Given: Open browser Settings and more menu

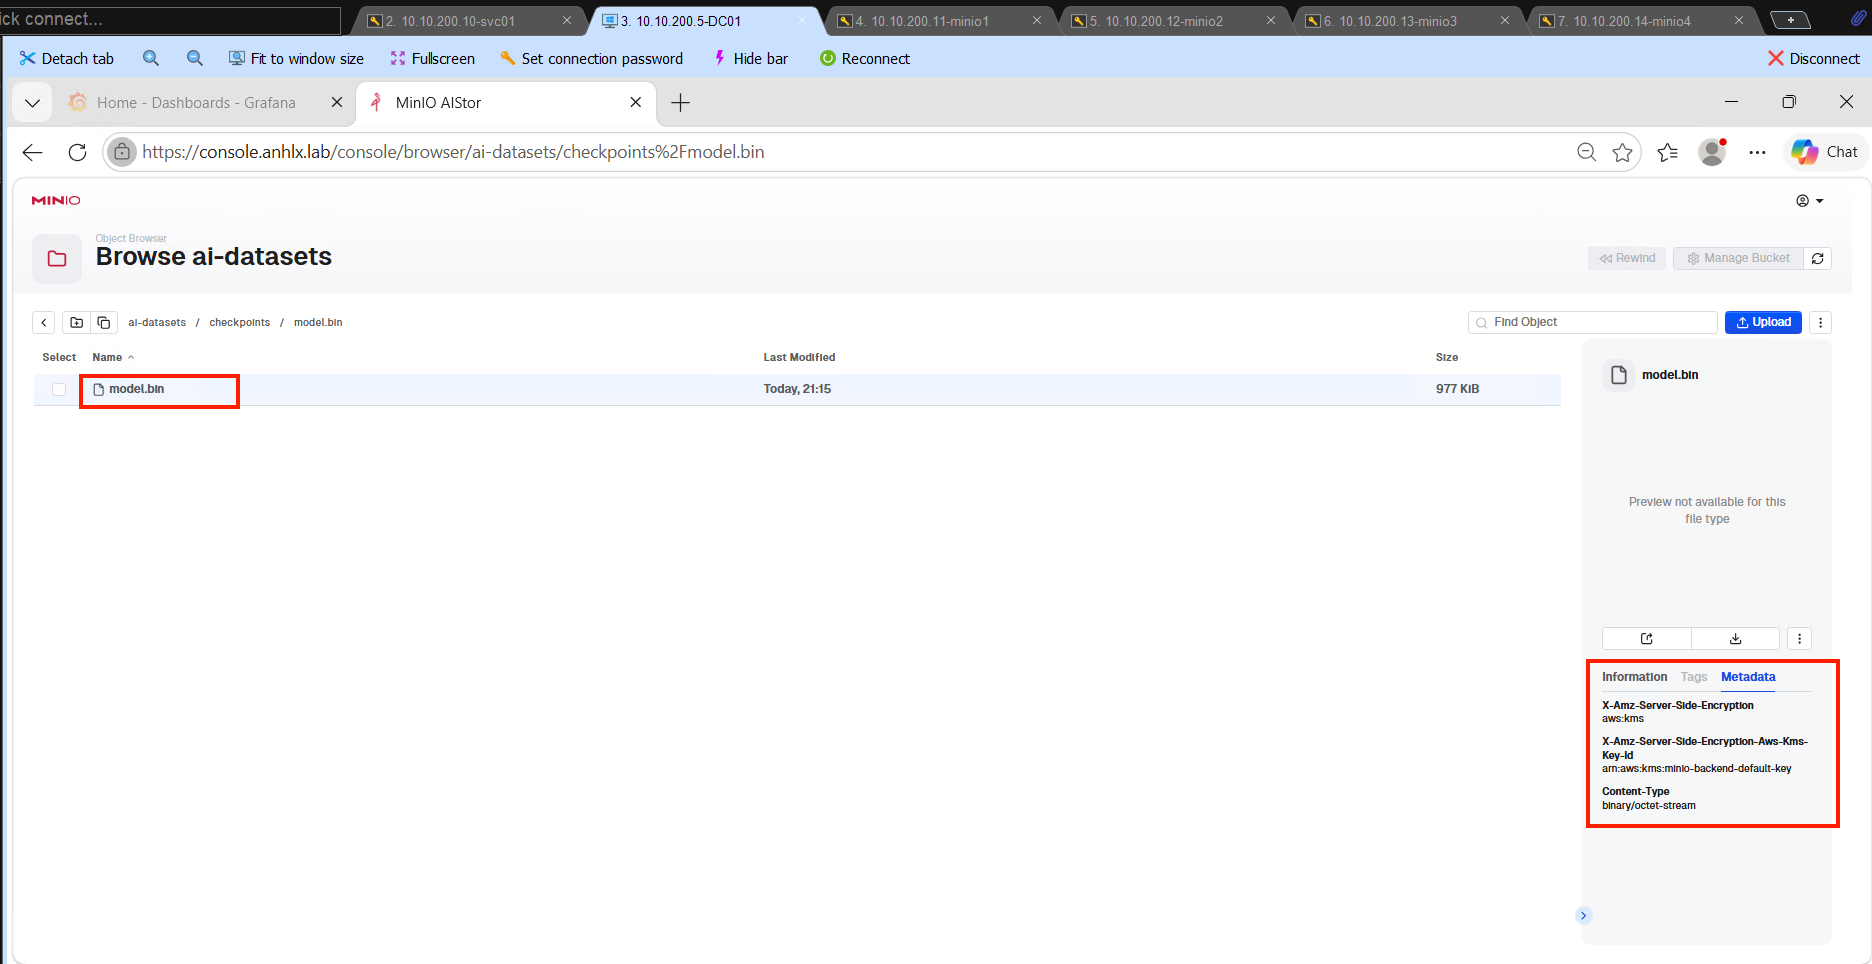Looking at the screenshot, I should pyautogui.click(x=1757, y=152).
